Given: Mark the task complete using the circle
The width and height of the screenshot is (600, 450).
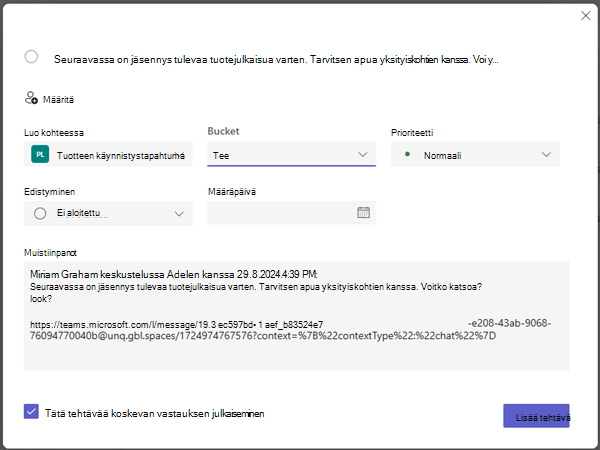Looking at the screenshot, I should click(x=31, y=57).
